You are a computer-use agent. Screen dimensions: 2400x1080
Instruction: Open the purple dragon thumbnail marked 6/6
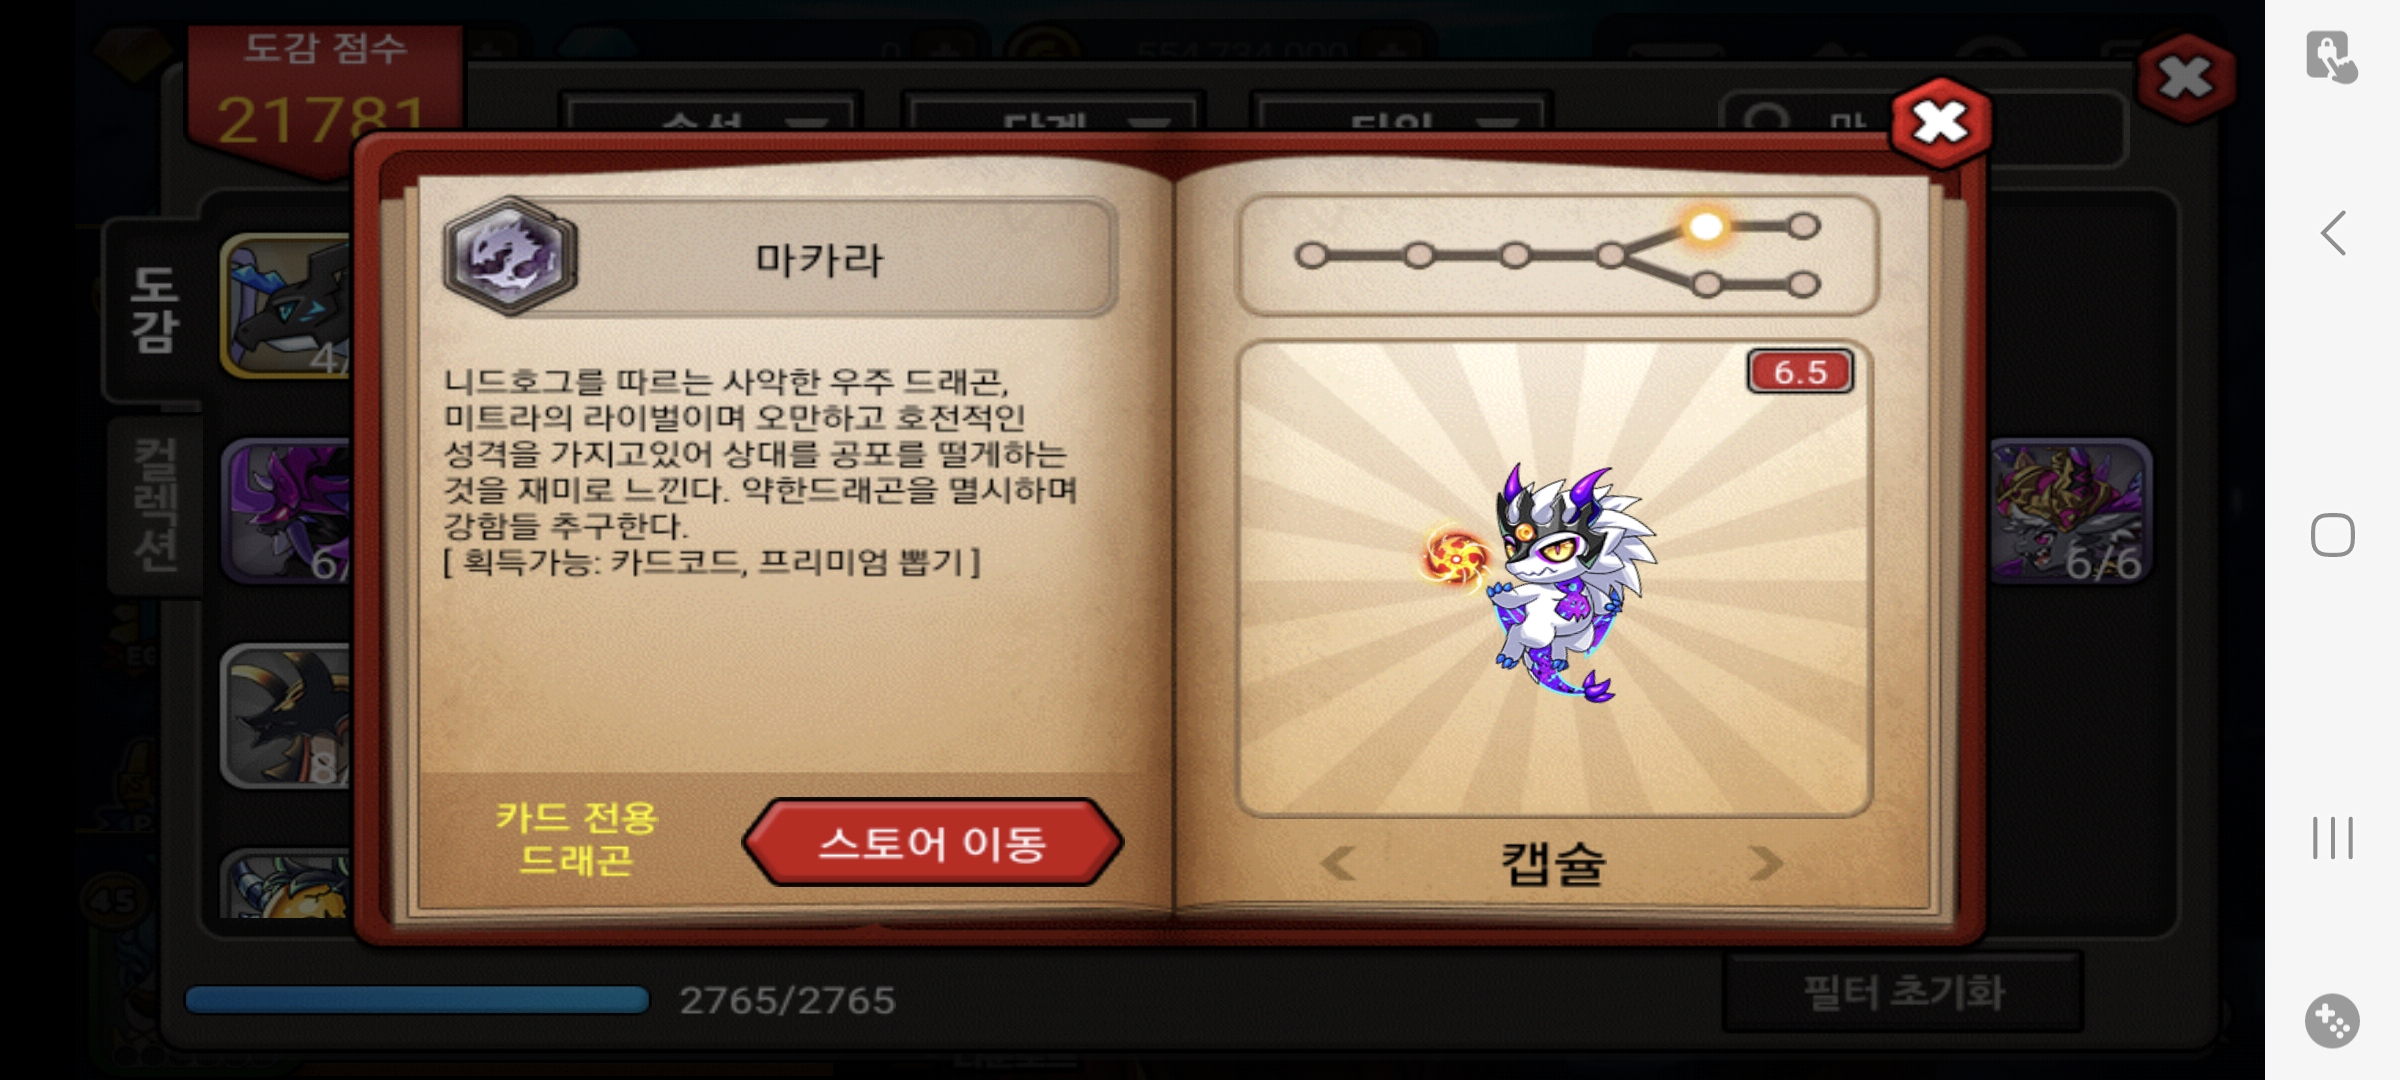(2070, 511)
